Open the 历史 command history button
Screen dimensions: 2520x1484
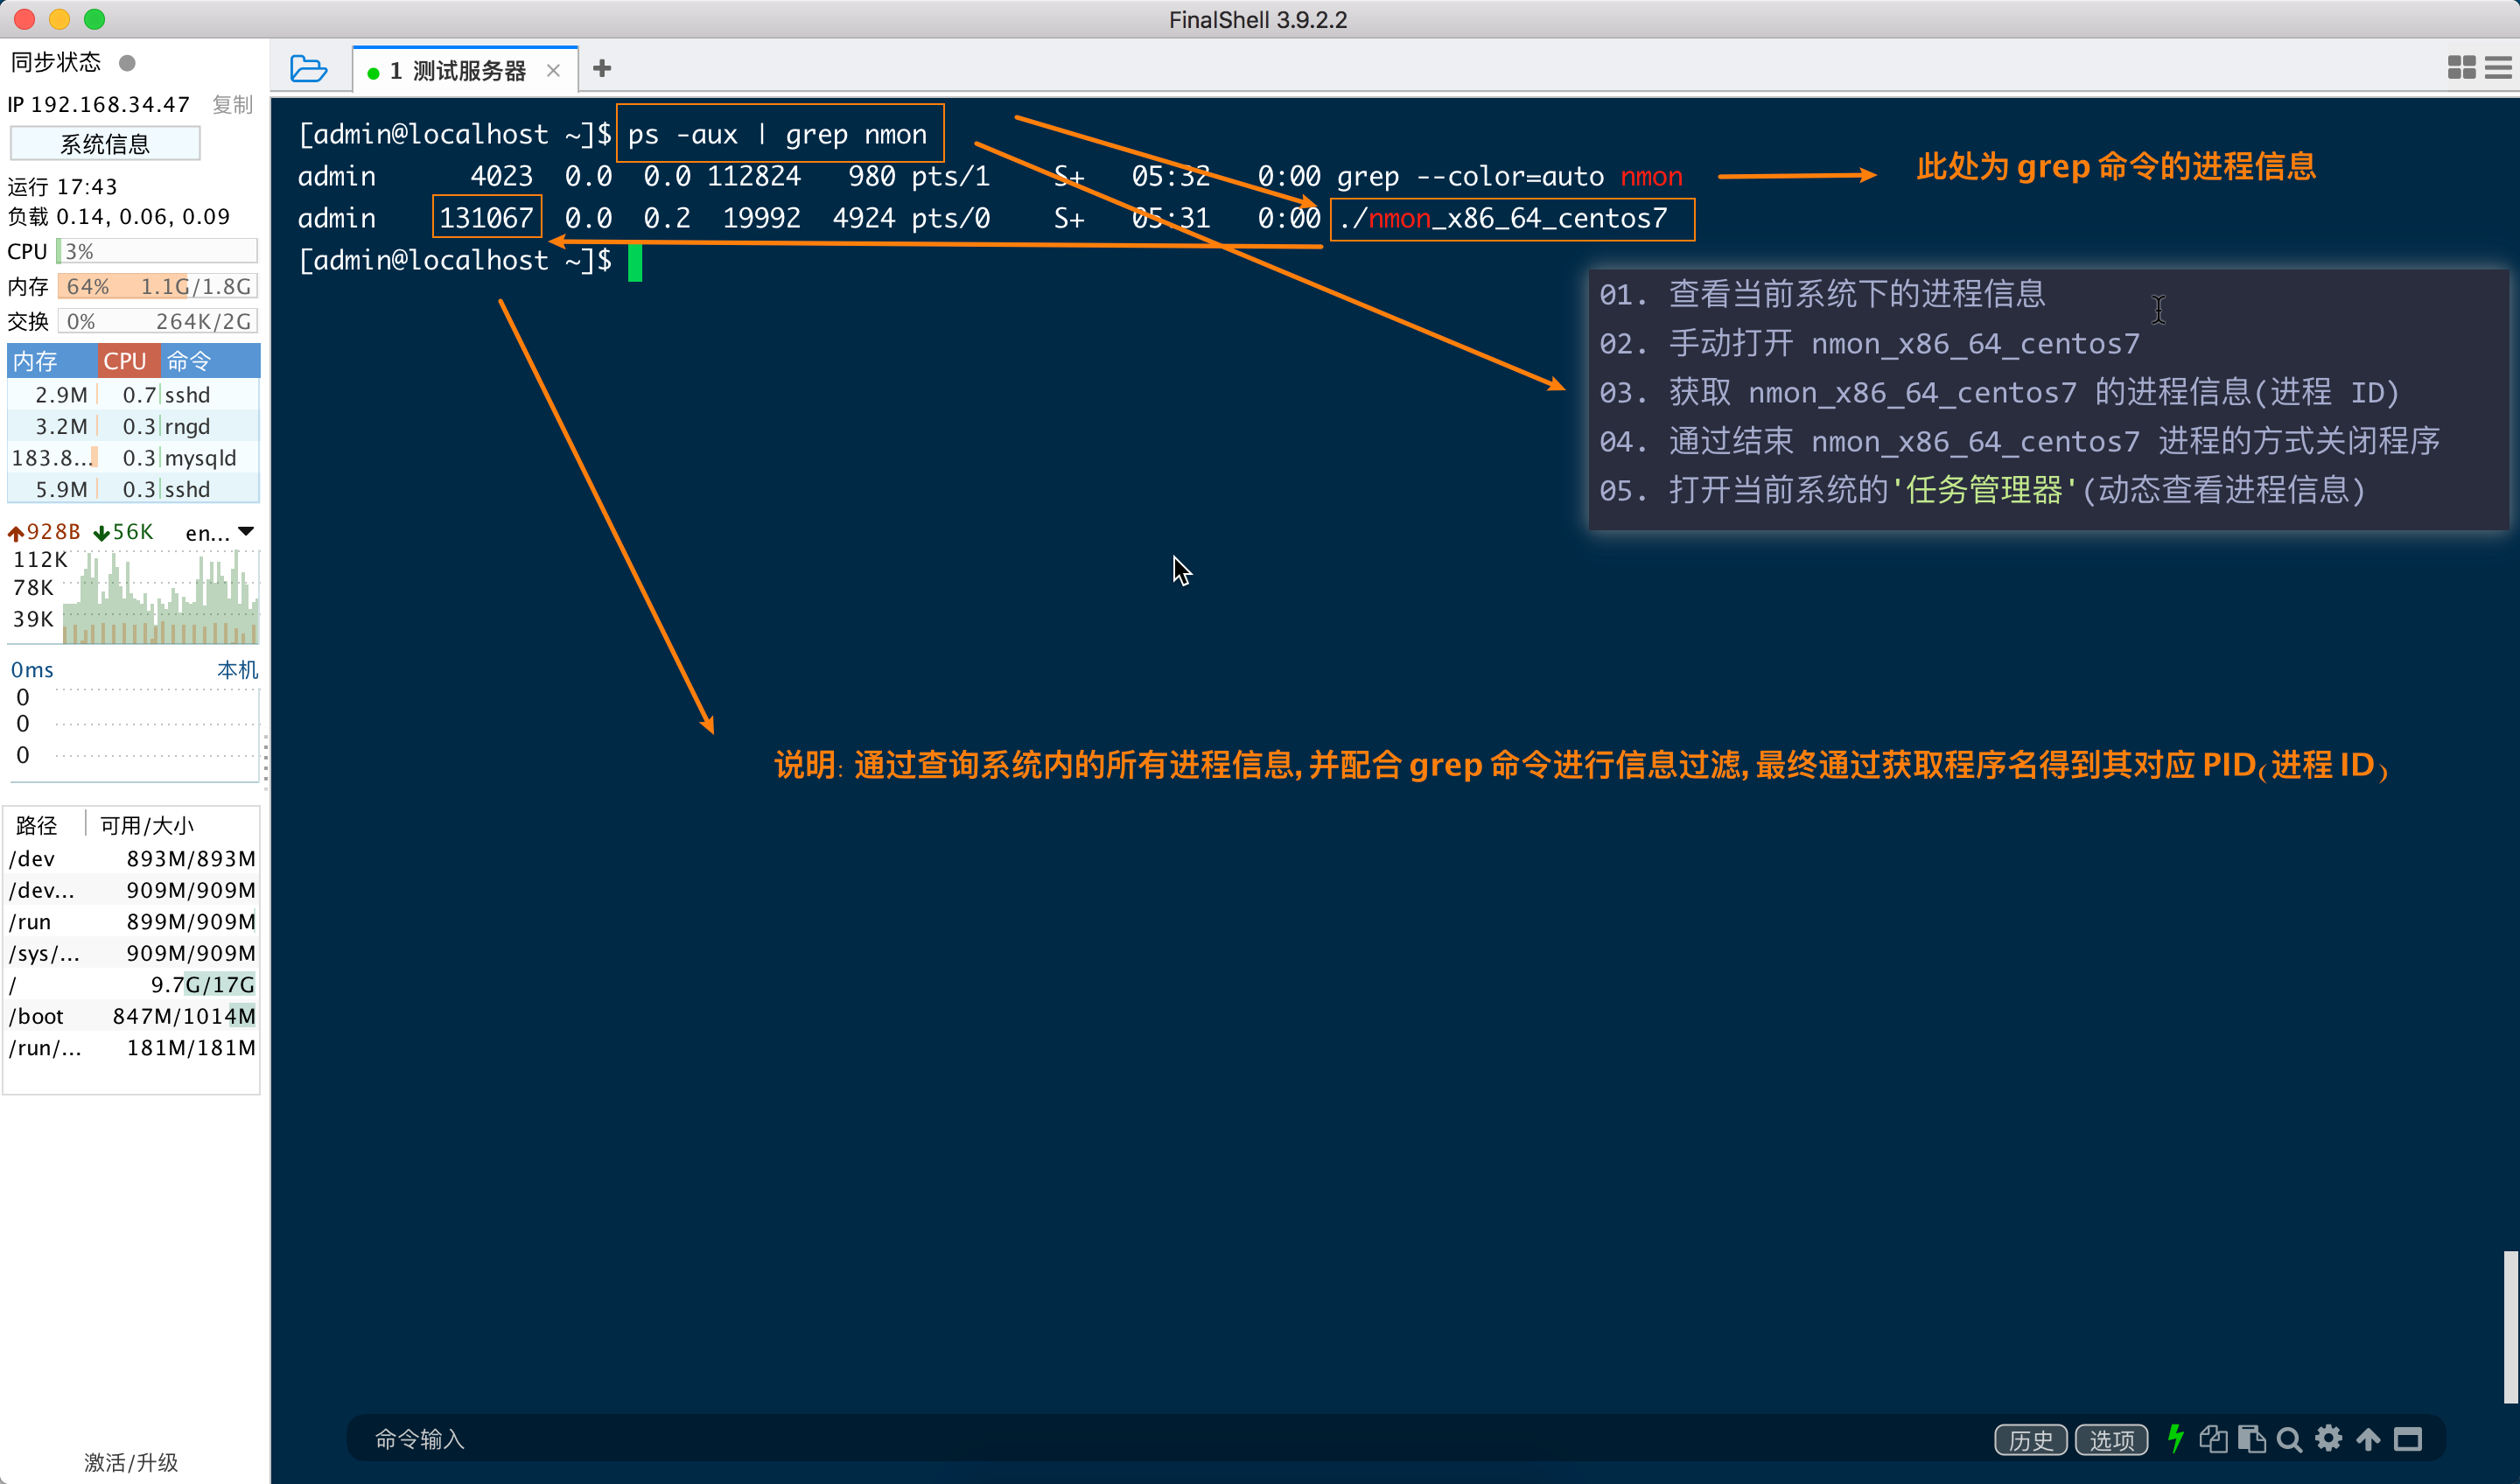click(2030, 1440)
